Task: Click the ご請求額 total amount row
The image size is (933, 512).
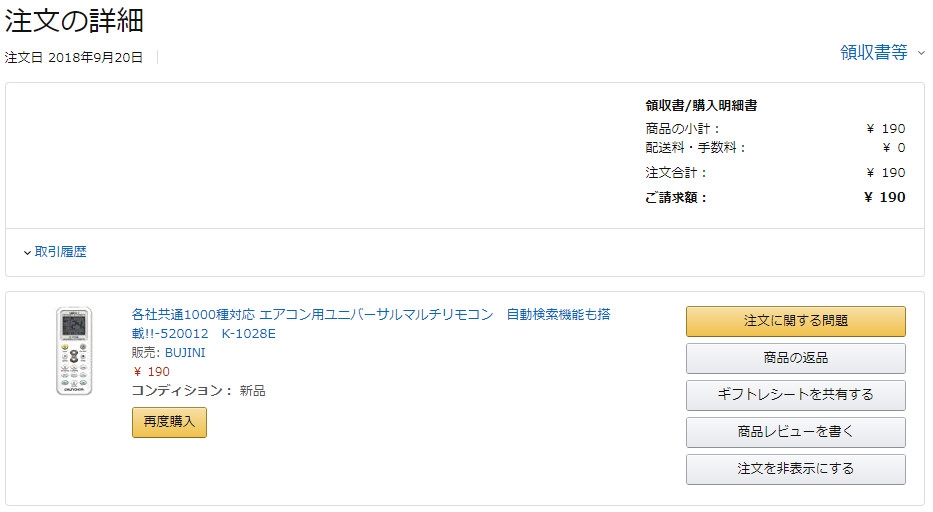Action: tap(775, 197)
